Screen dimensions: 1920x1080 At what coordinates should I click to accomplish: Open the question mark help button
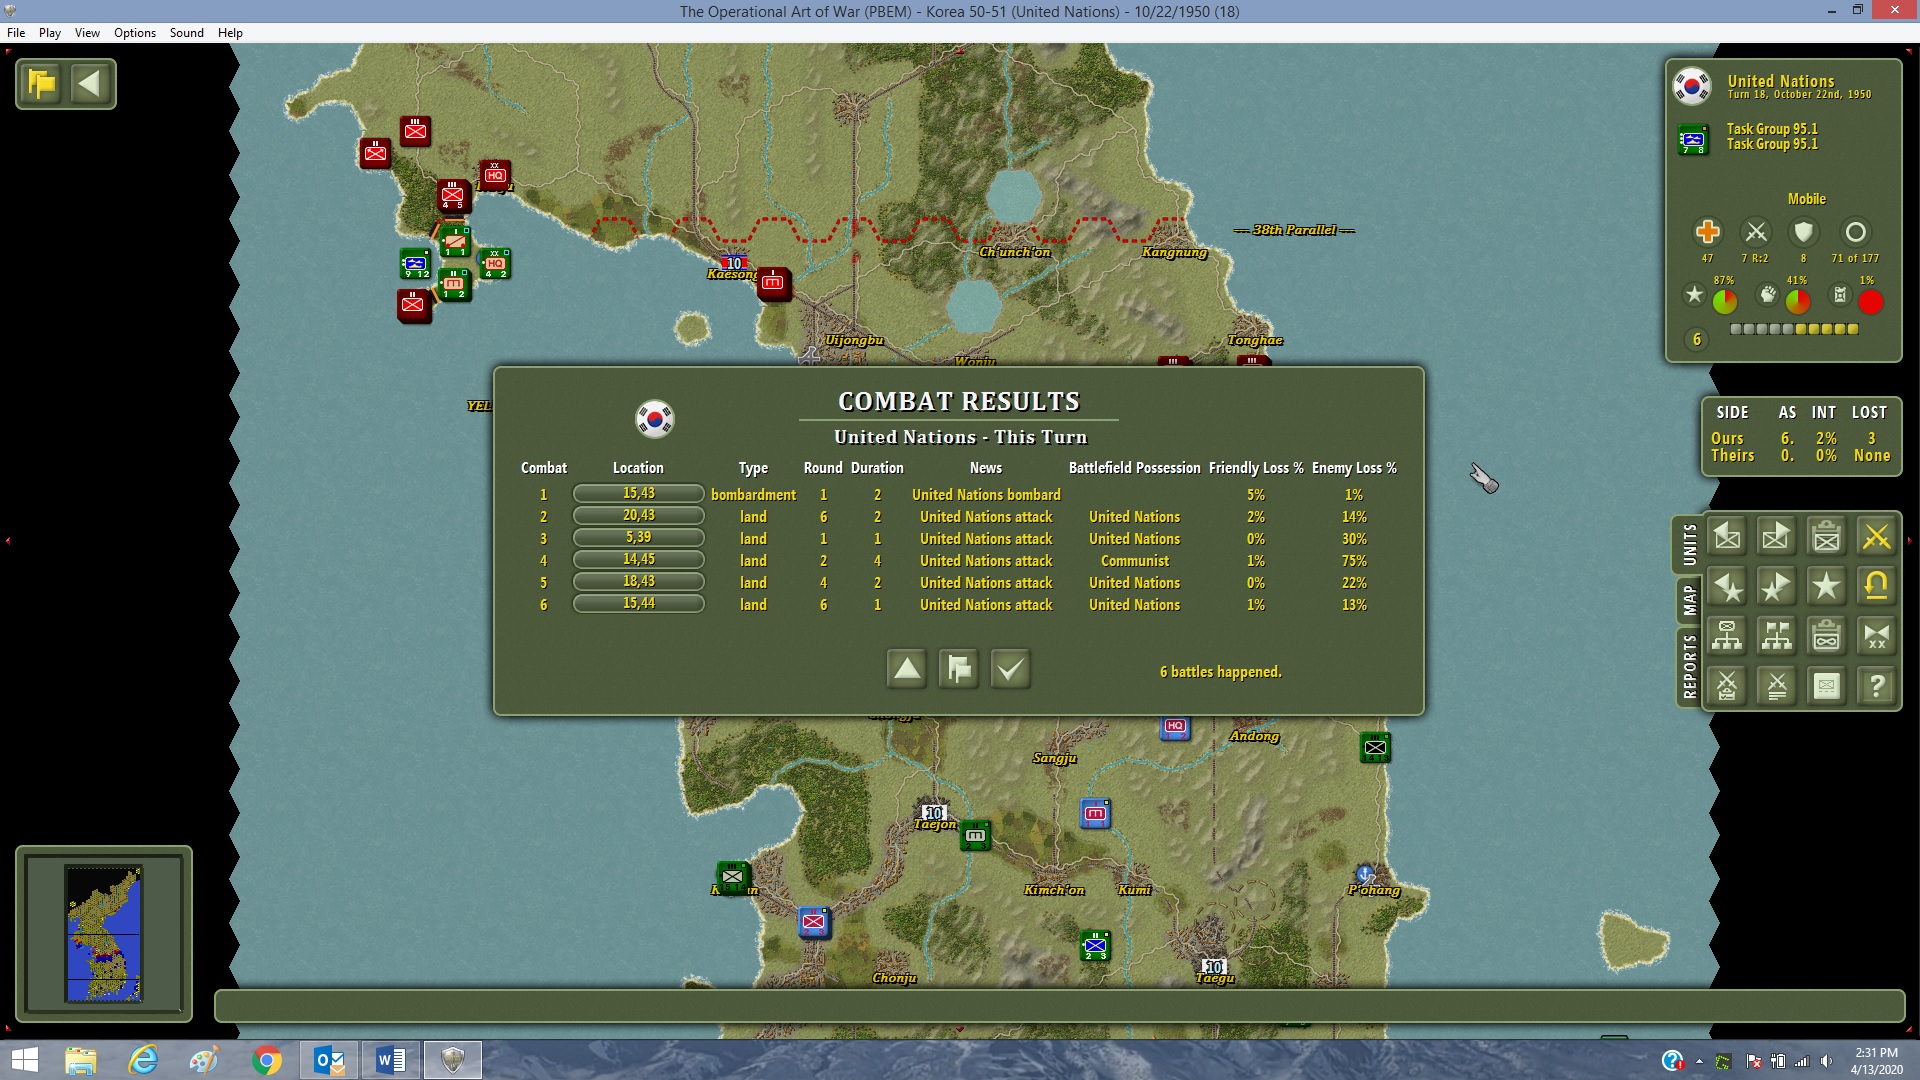click(1877, 686)
